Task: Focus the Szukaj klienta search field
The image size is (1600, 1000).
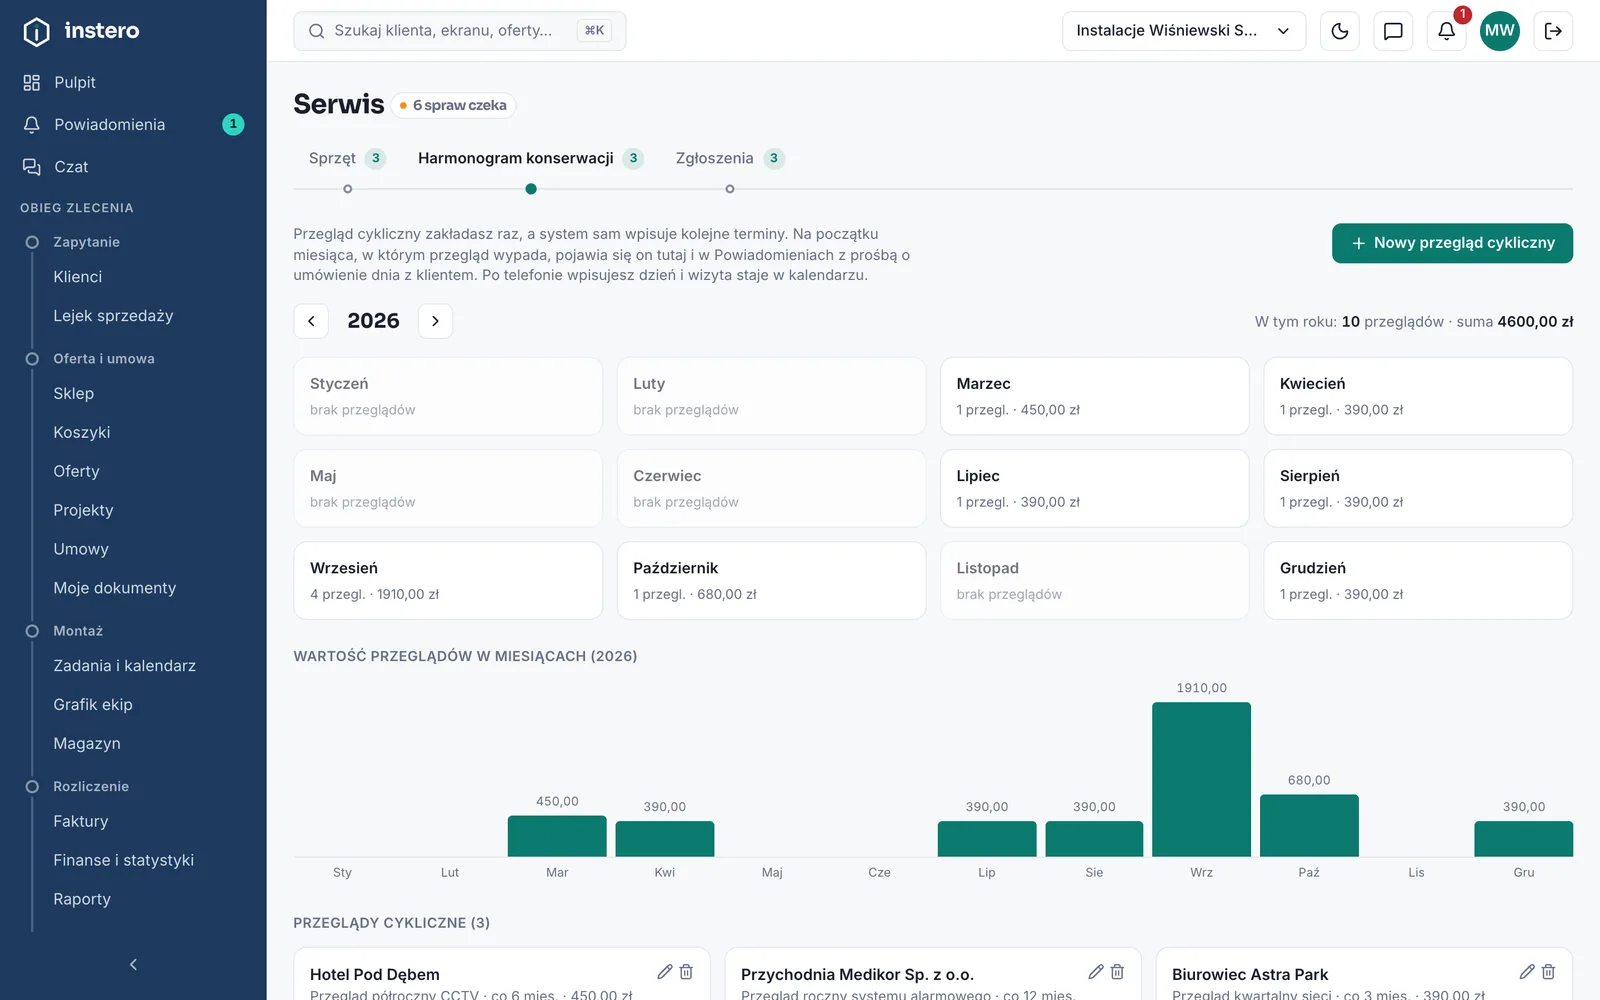Action: [x=460, y=31]
